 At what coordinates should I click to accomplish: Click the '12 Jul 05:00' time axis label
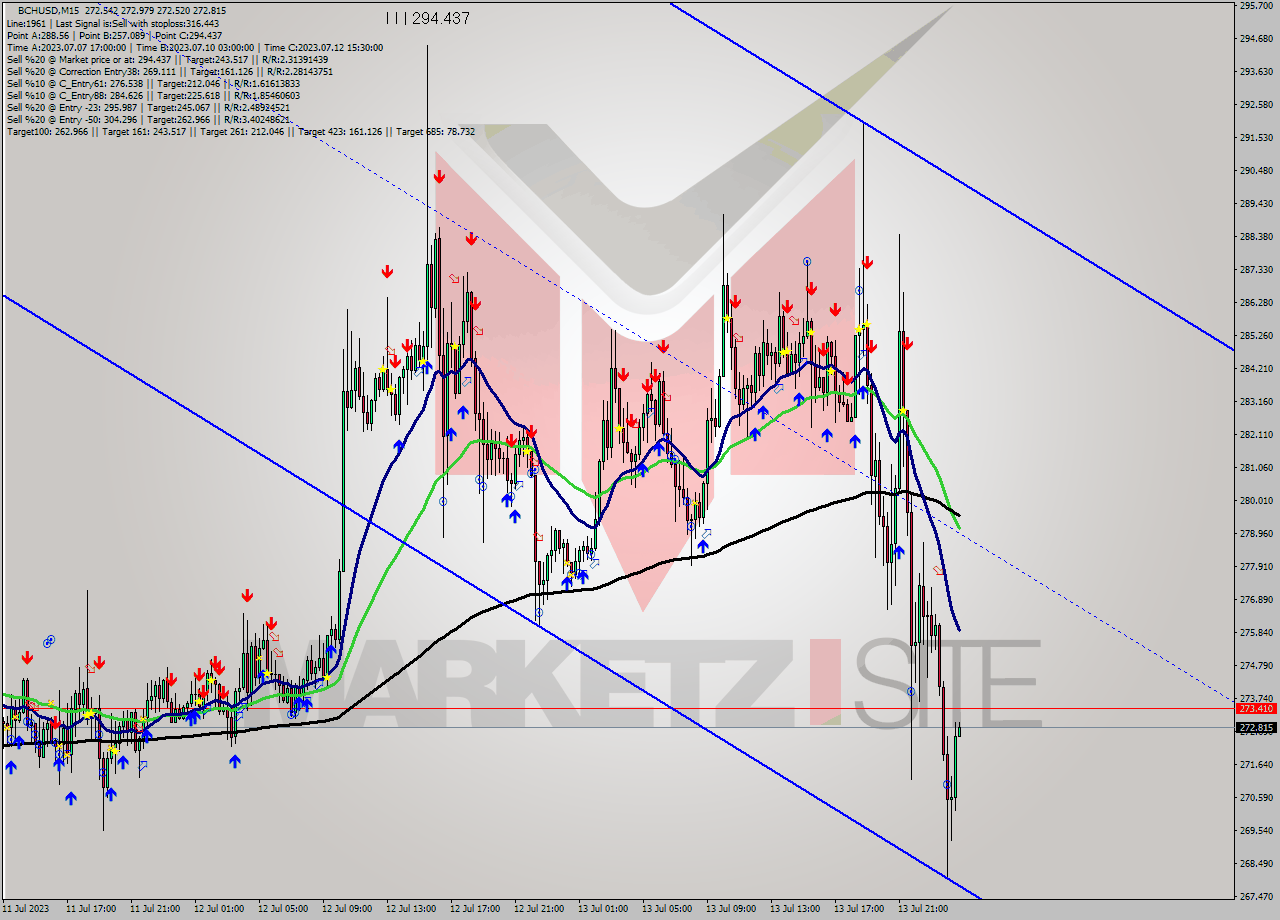[x=283, y=910]
